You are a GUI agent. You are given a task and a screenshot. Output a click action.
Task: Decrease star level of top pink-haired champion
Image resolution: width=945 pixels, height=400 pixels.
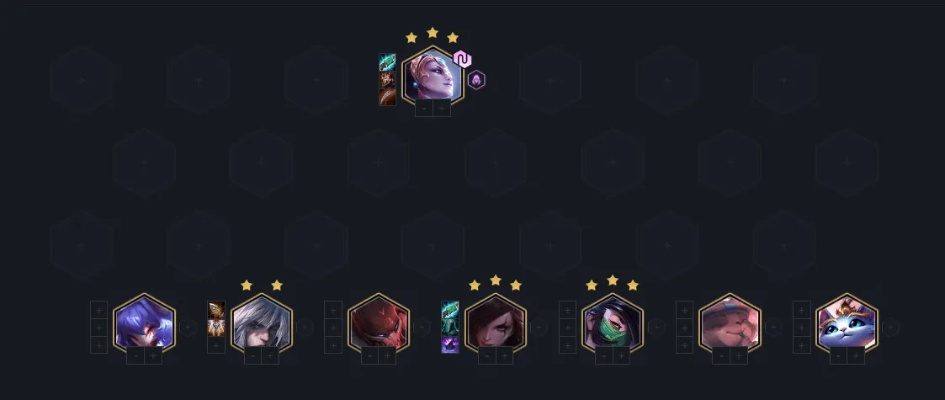424,108
